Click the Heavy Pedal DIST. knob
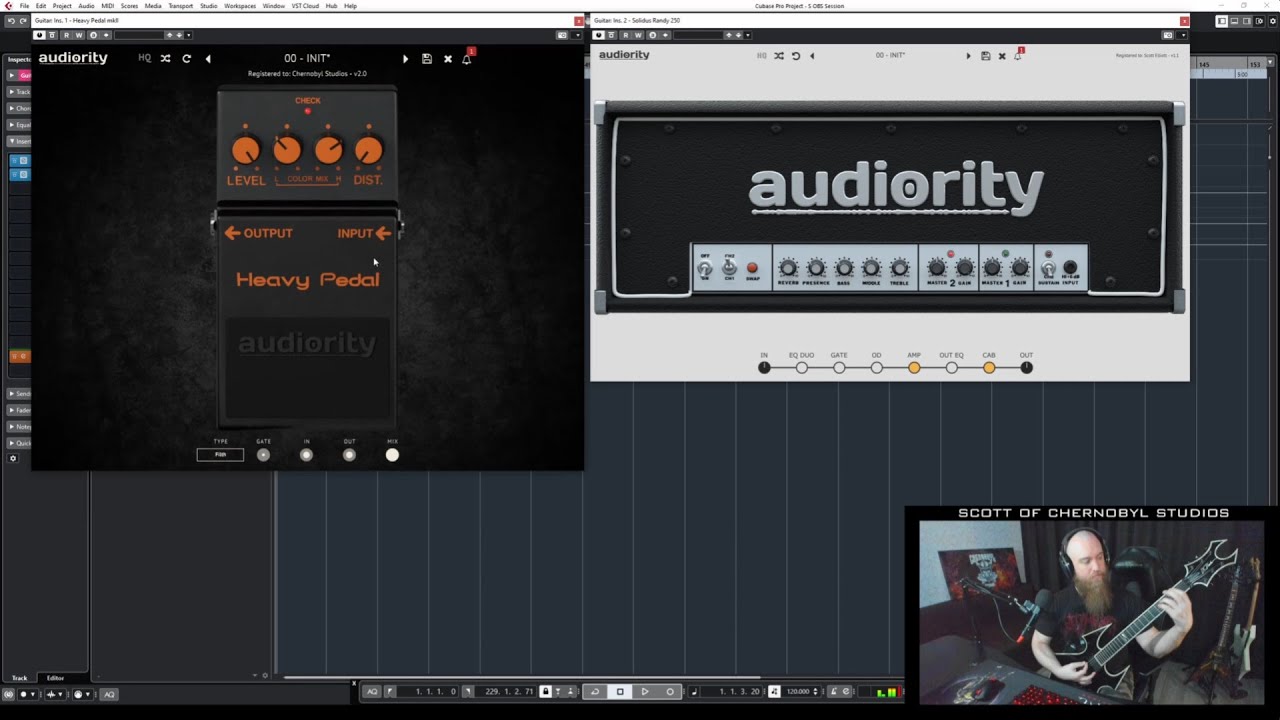The width and height of the screenshot is (1280, 720). pos(368,150)
